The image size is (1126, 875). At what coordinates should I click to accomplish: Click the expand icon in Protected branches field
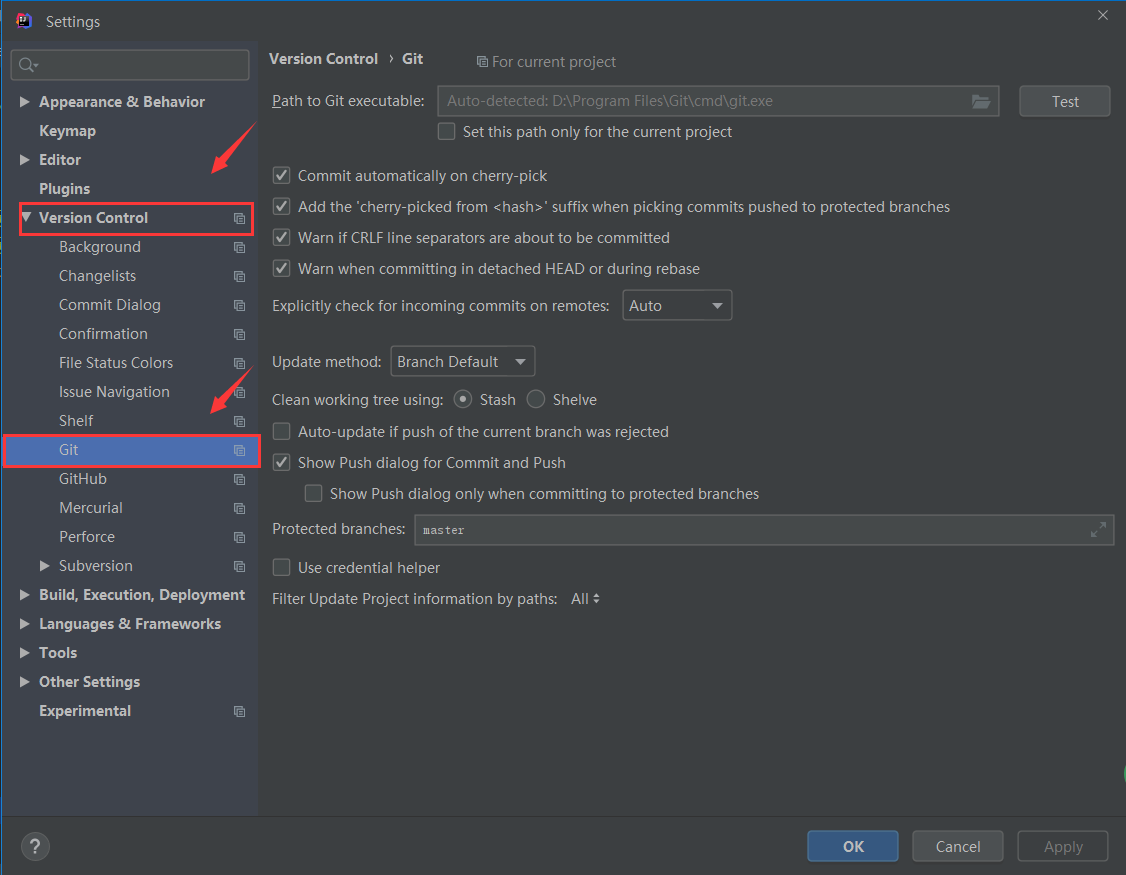tap(1098, 530)
